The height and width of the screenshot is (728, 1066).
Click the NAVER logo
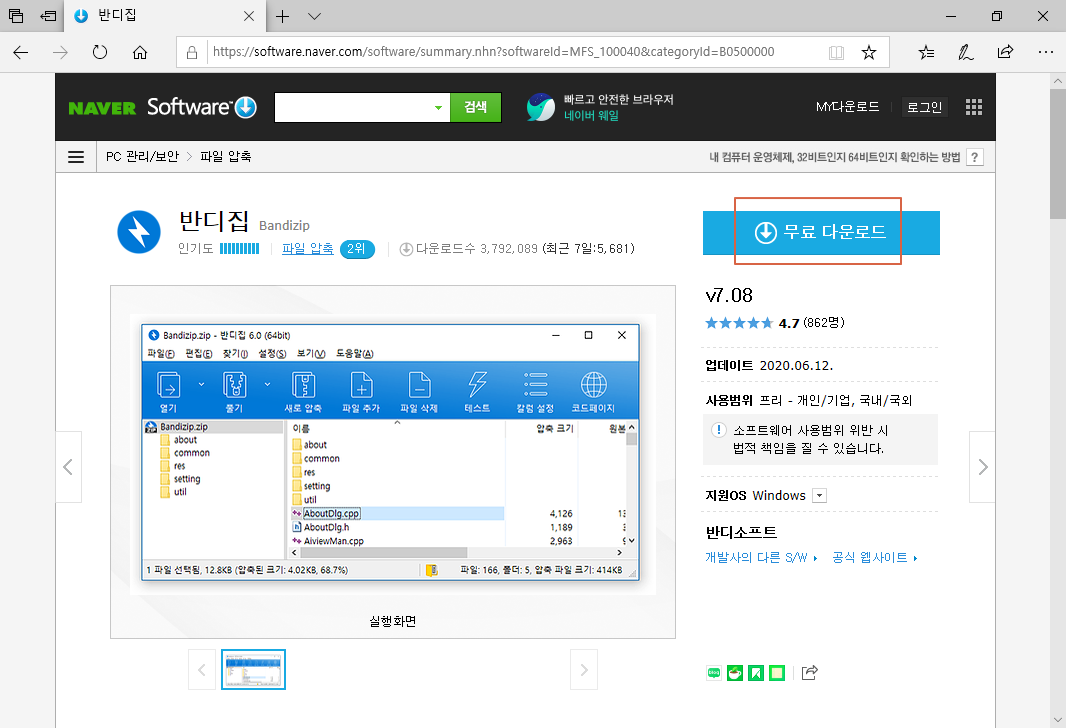(x=102, y=108)
